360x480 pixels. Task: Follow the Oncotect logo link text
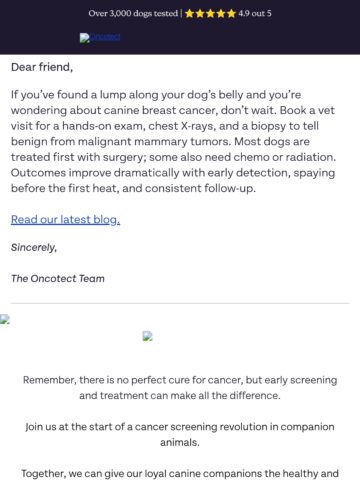[105, 37]
